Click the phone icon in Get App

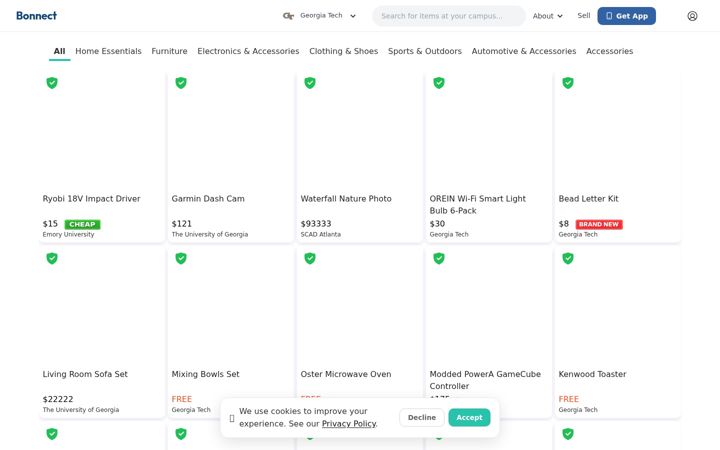[x=609, y=16]
